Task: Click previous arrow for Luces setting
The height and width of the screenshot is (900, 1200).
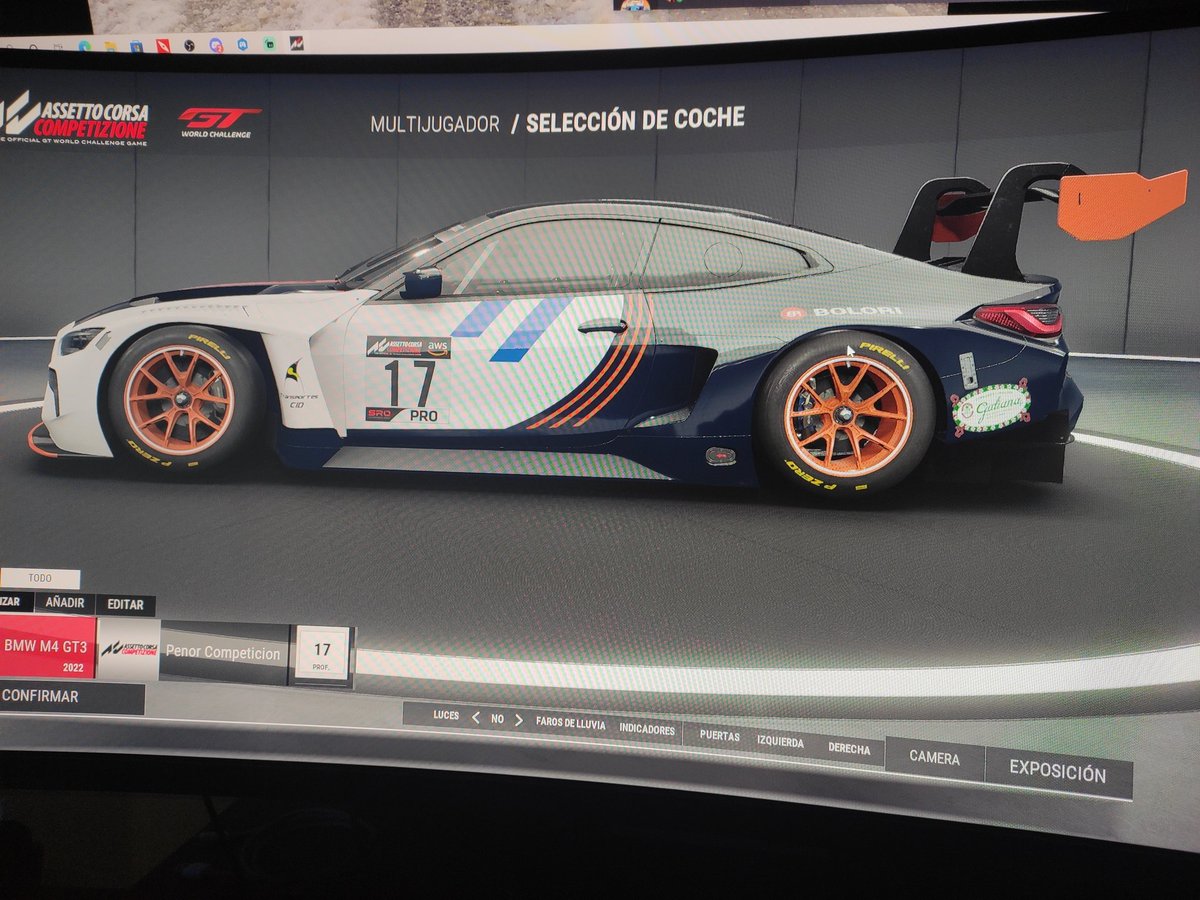Action: tap(475, 718)
